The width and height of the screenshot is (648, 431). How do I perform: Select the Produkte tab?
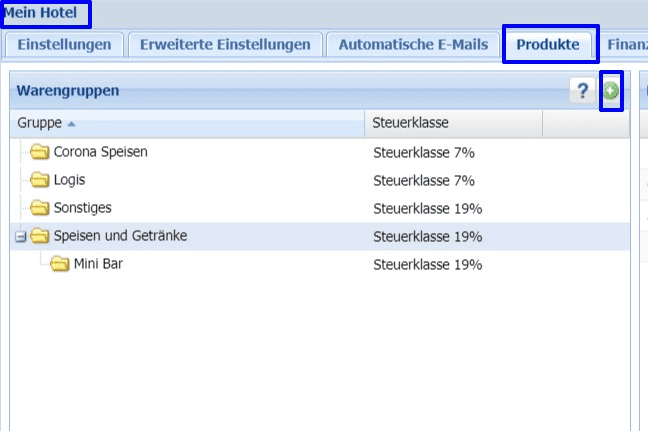pos(548,45)
